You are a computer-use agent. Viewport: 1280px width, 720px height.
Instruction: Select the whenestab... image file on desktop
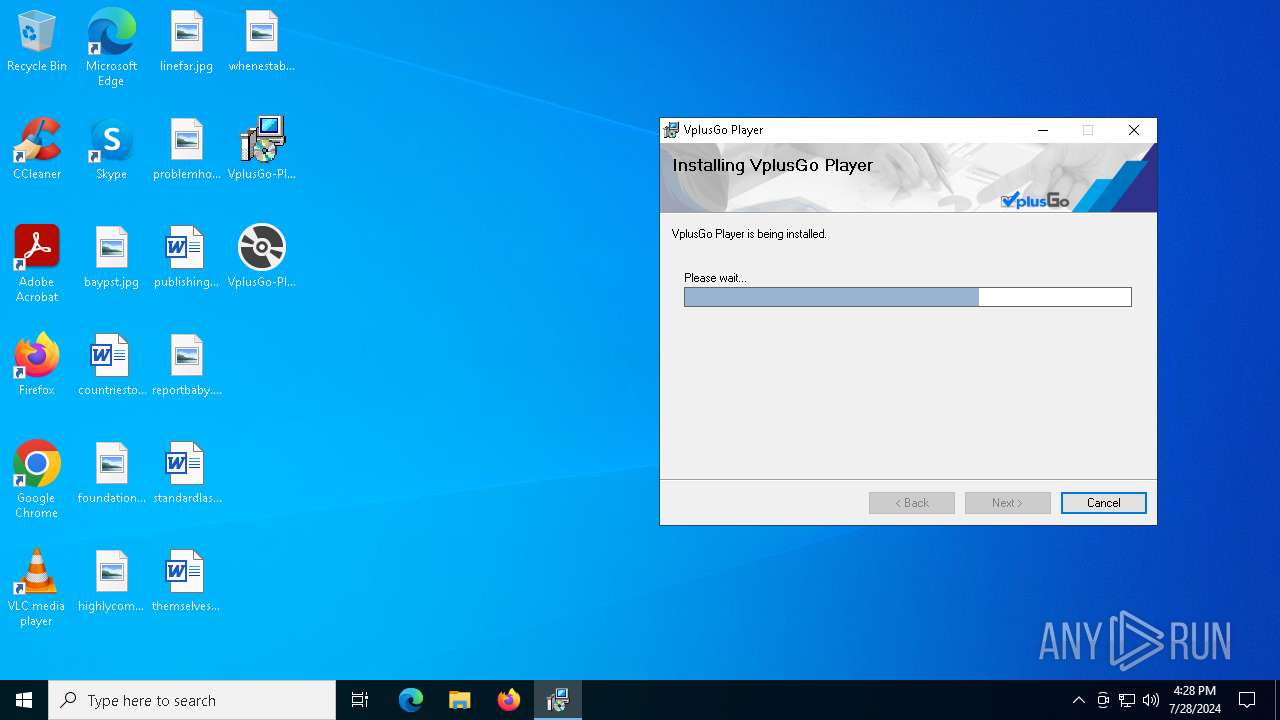[261, 42]
